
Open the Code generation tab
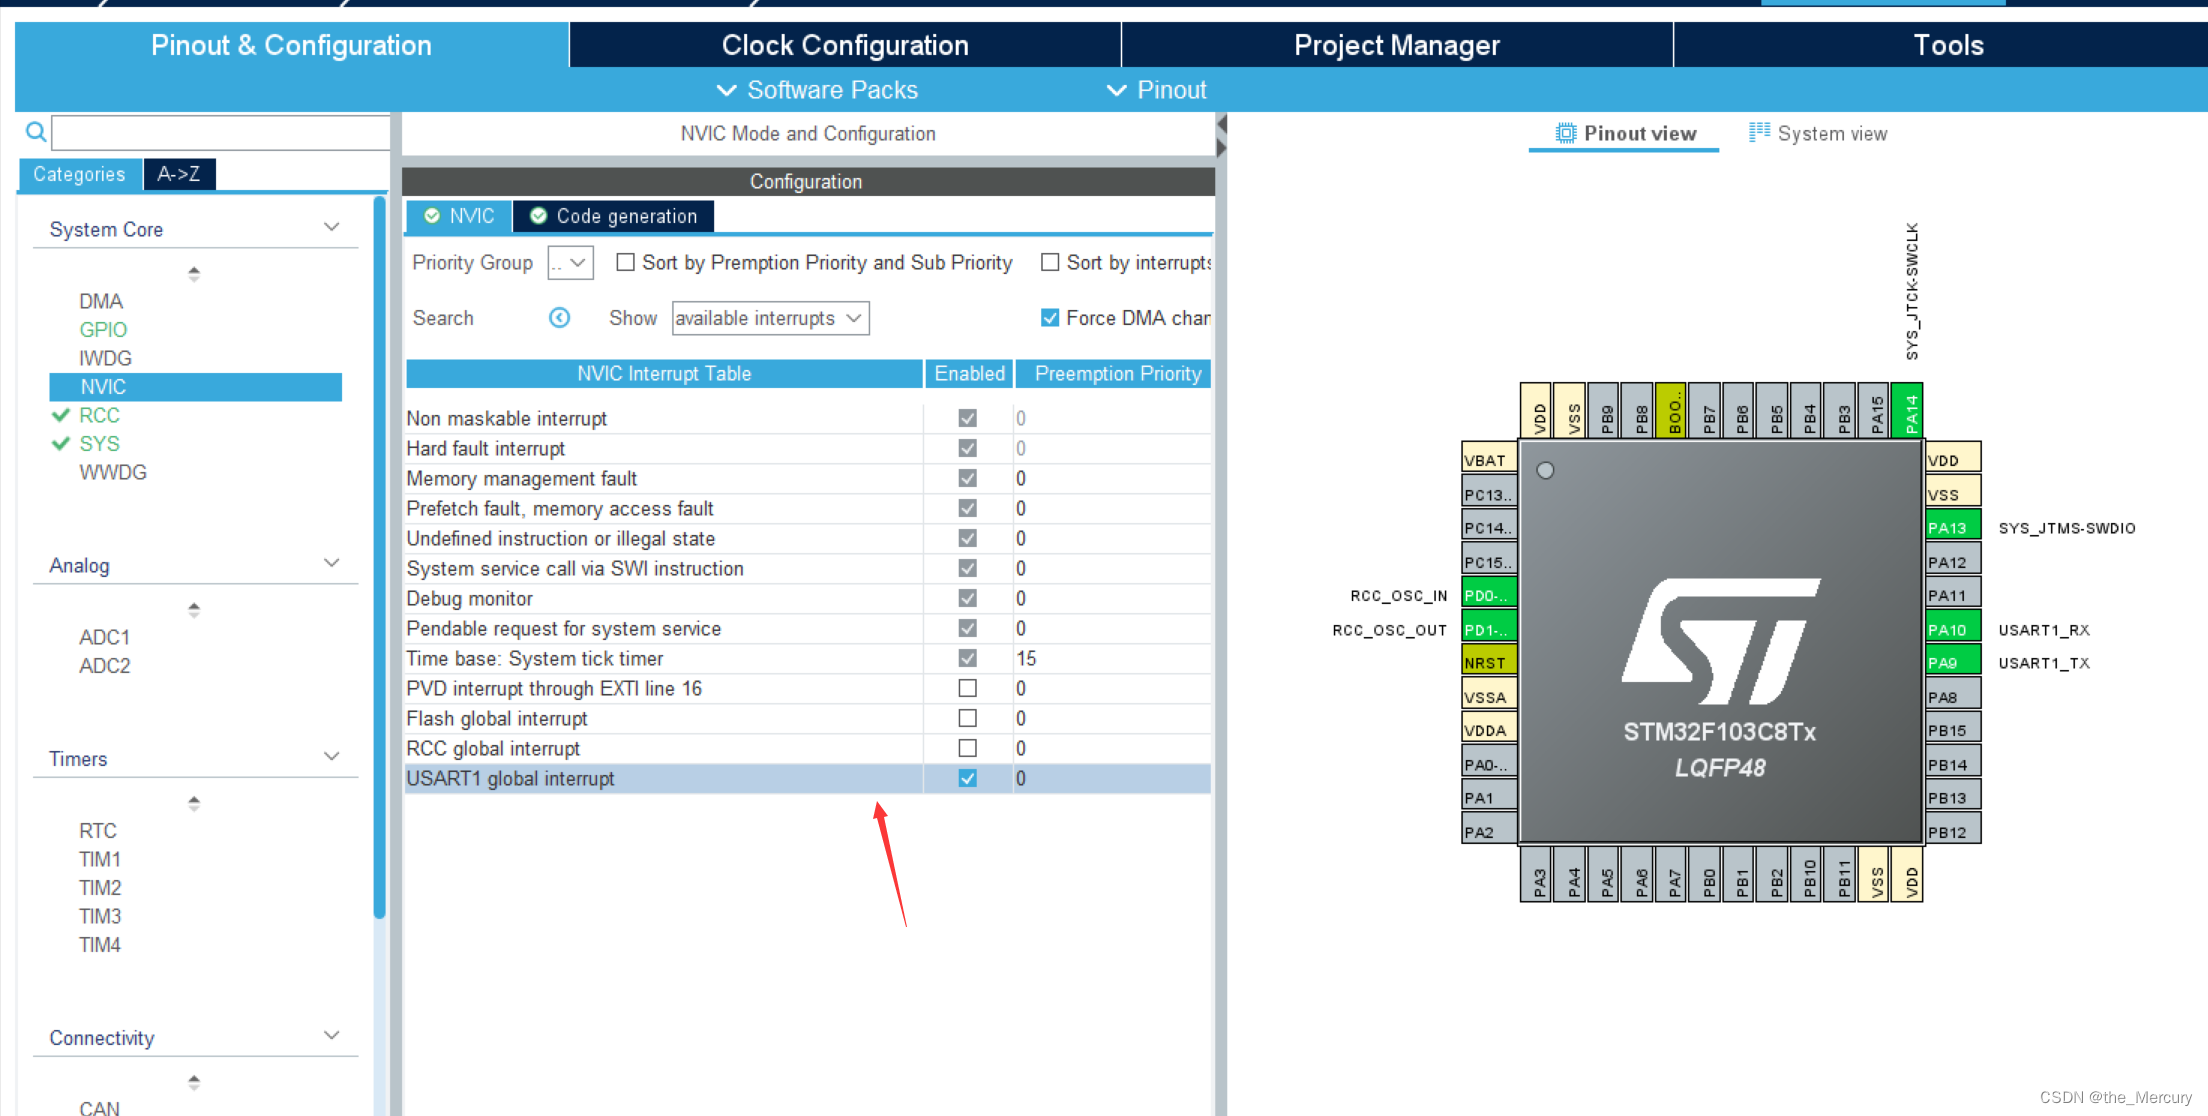pyautogui.click(x=613, y=216)
